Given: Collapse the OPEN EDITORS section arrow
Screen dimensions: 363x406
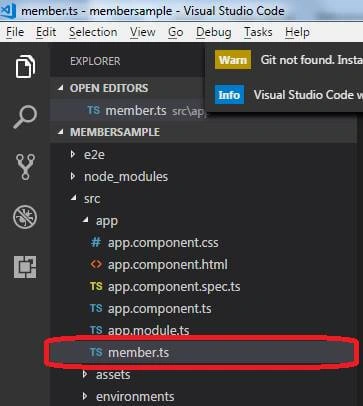Looking at the screenshot, I should [61, 88].
